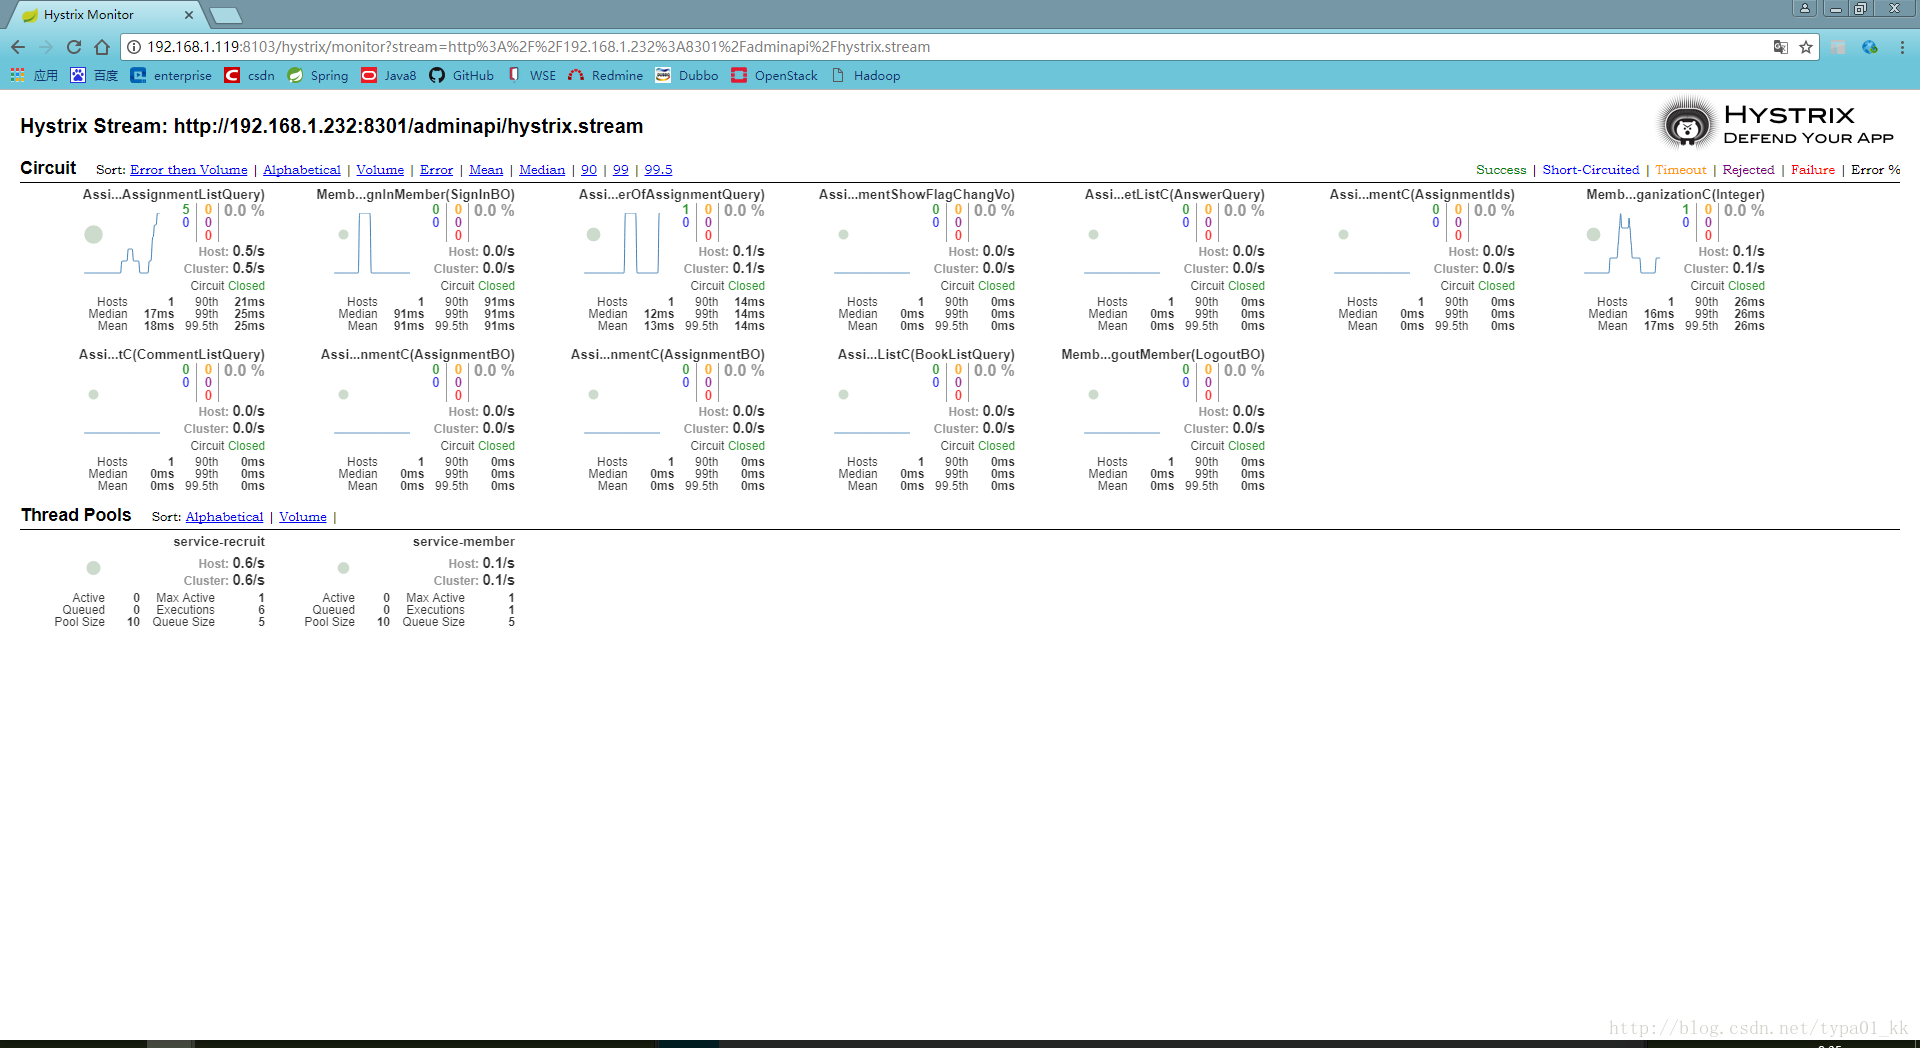
Task: Sort circuits by Volume
Action: (x=380, y=170)
